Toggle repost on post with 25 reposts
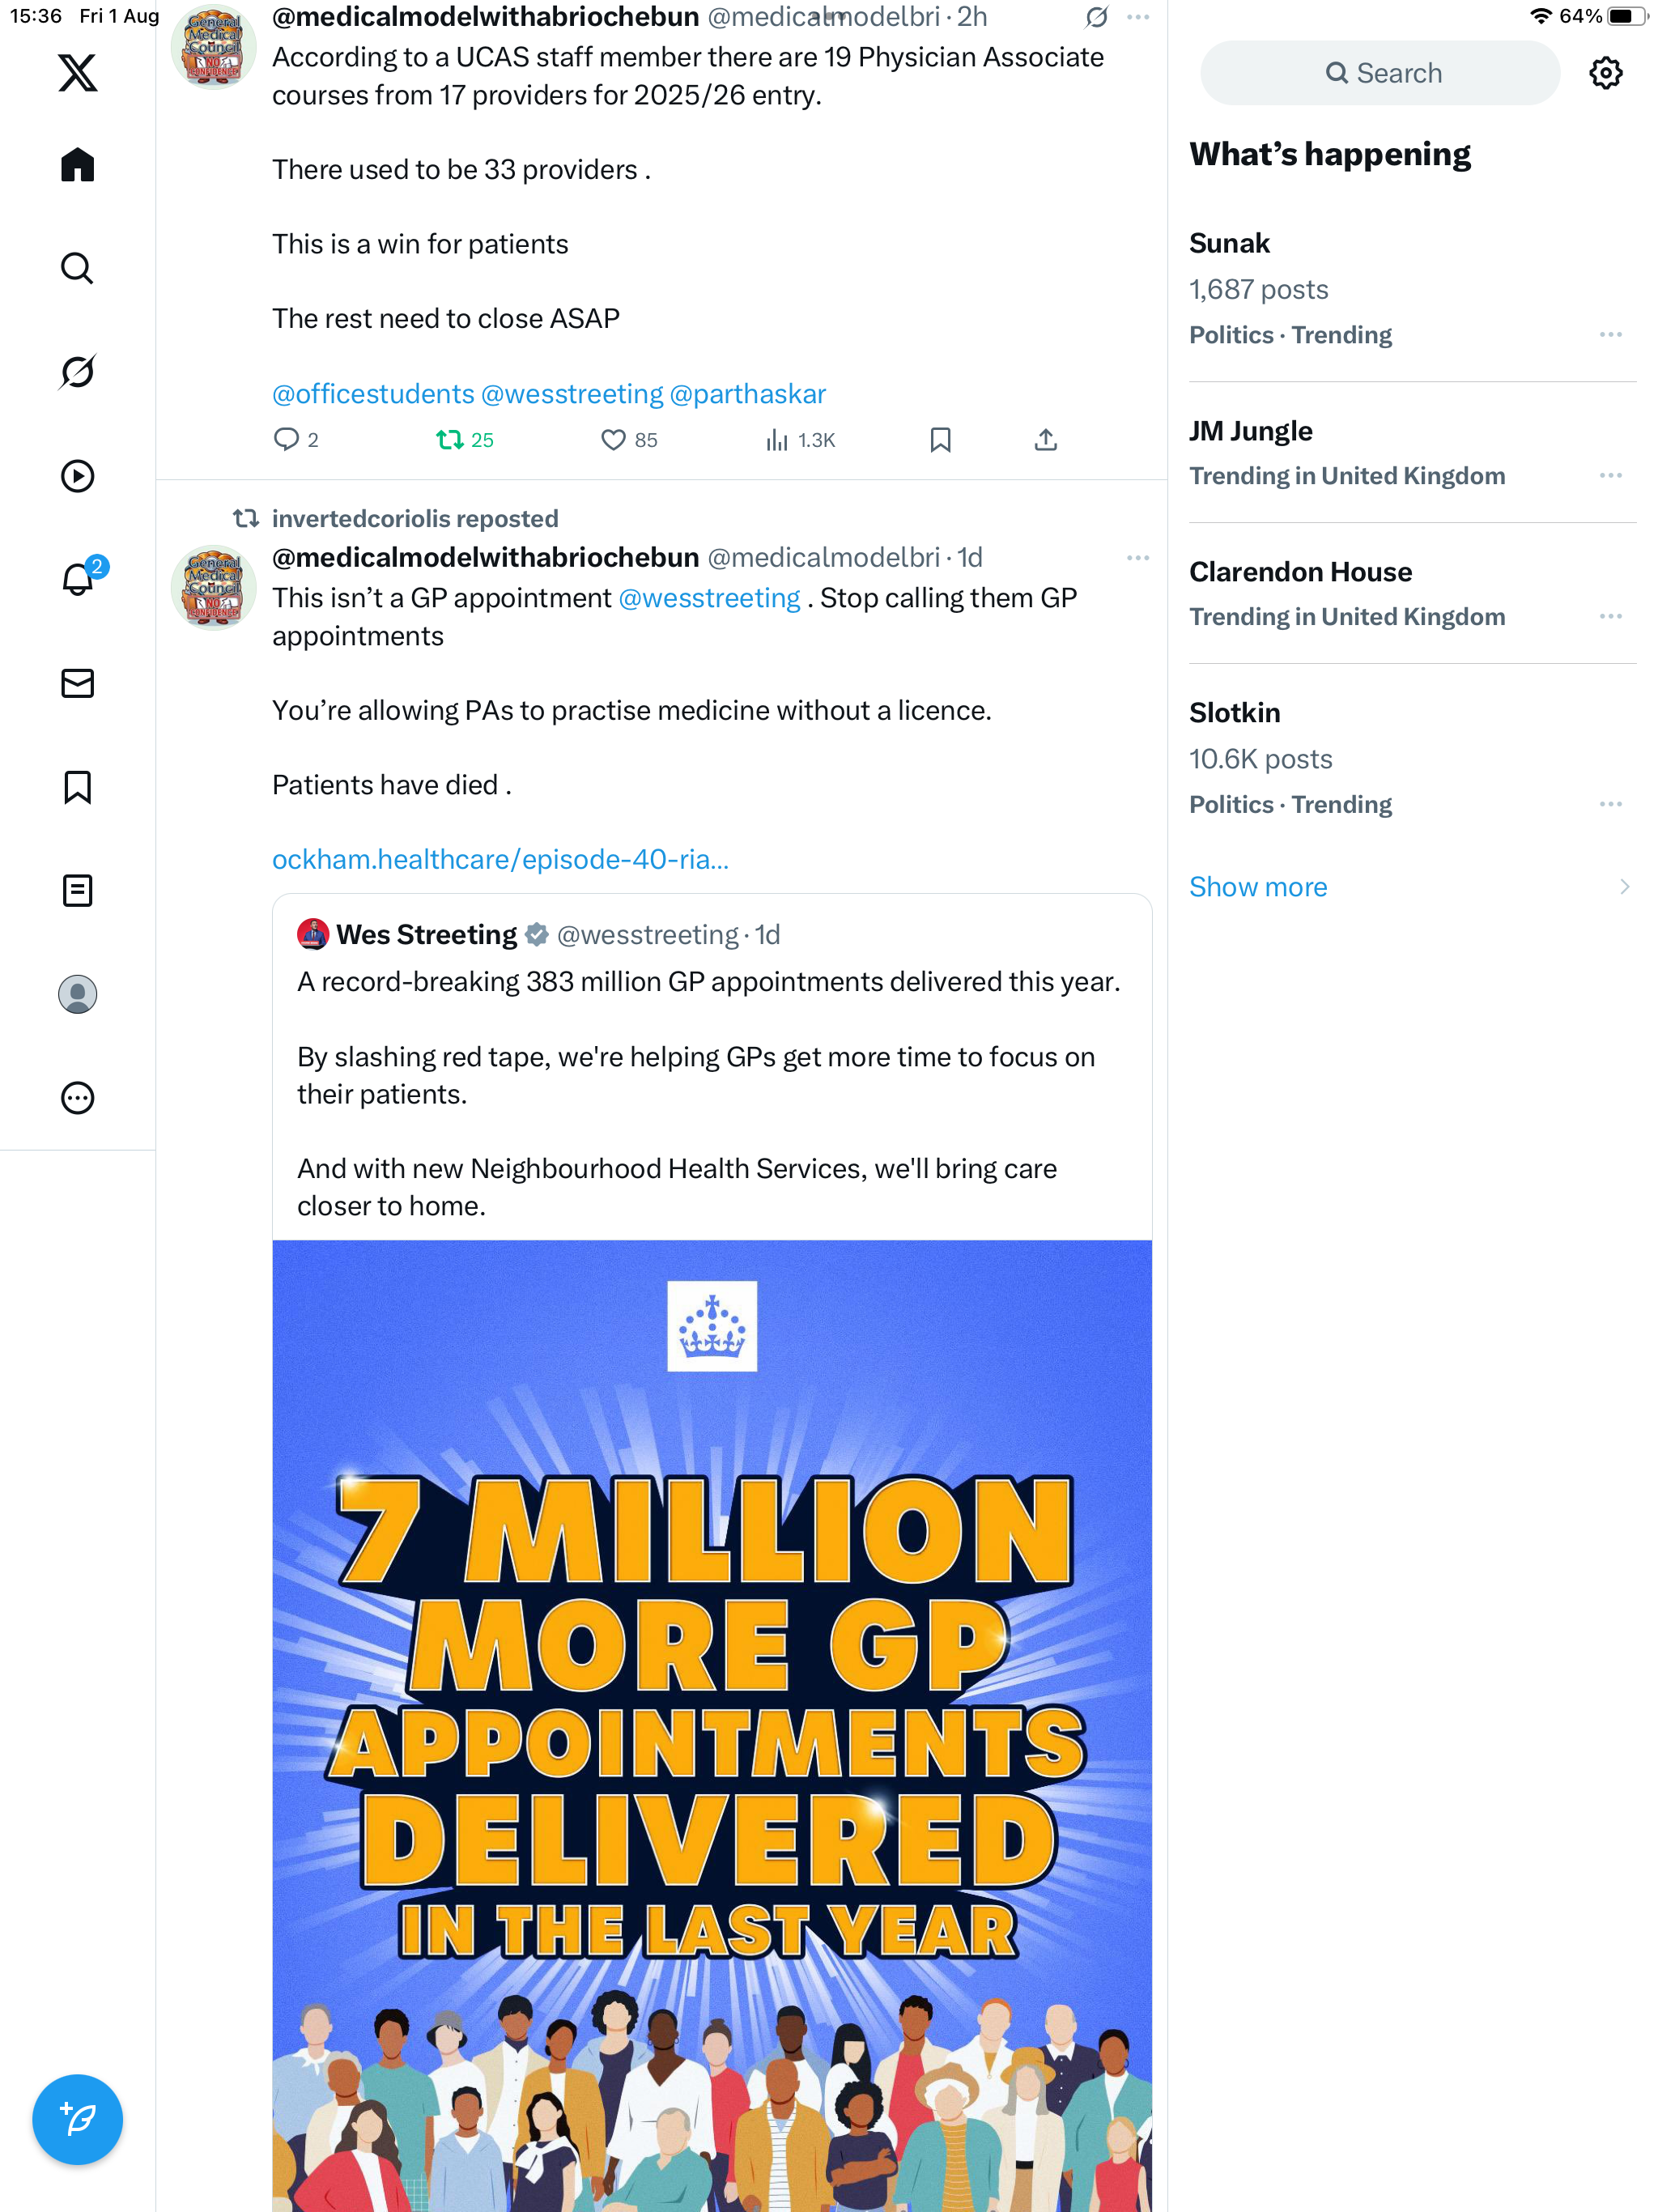The image size is (1658, 2212). pos(449,440)
